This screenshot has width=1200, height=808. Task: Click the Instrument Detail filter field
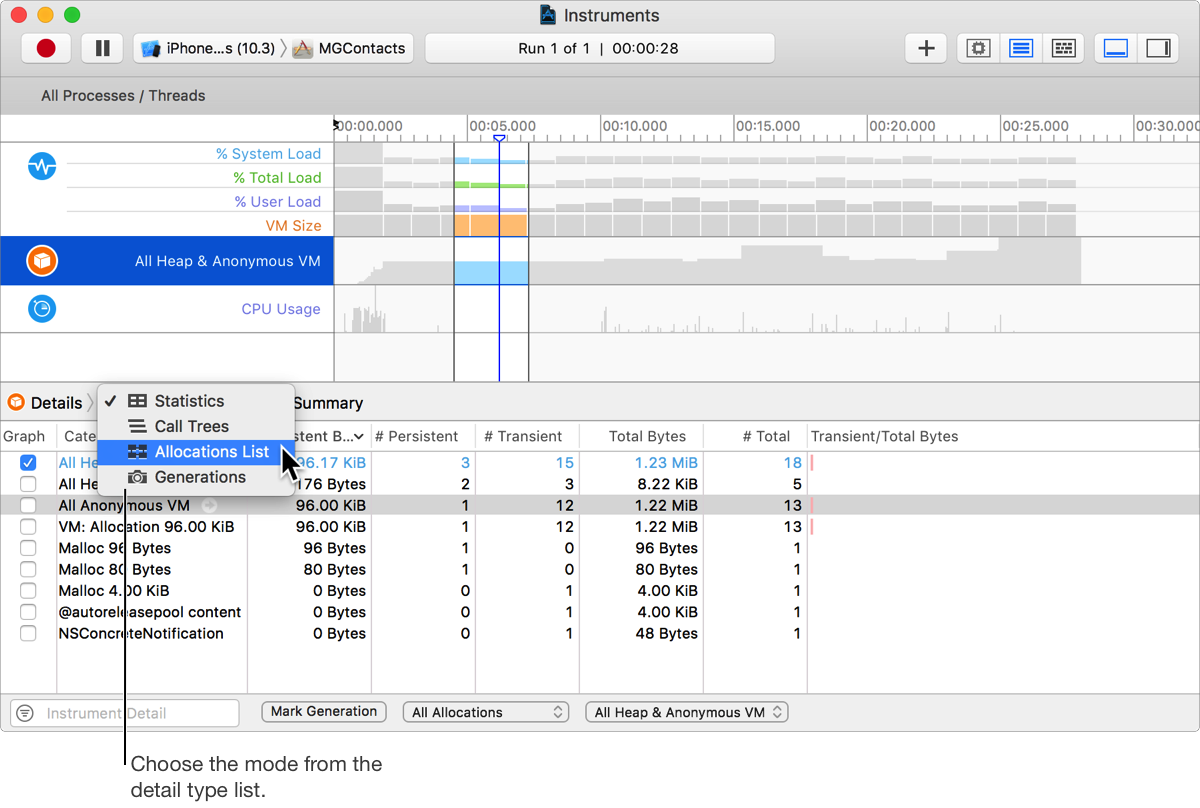coord(136,713)
